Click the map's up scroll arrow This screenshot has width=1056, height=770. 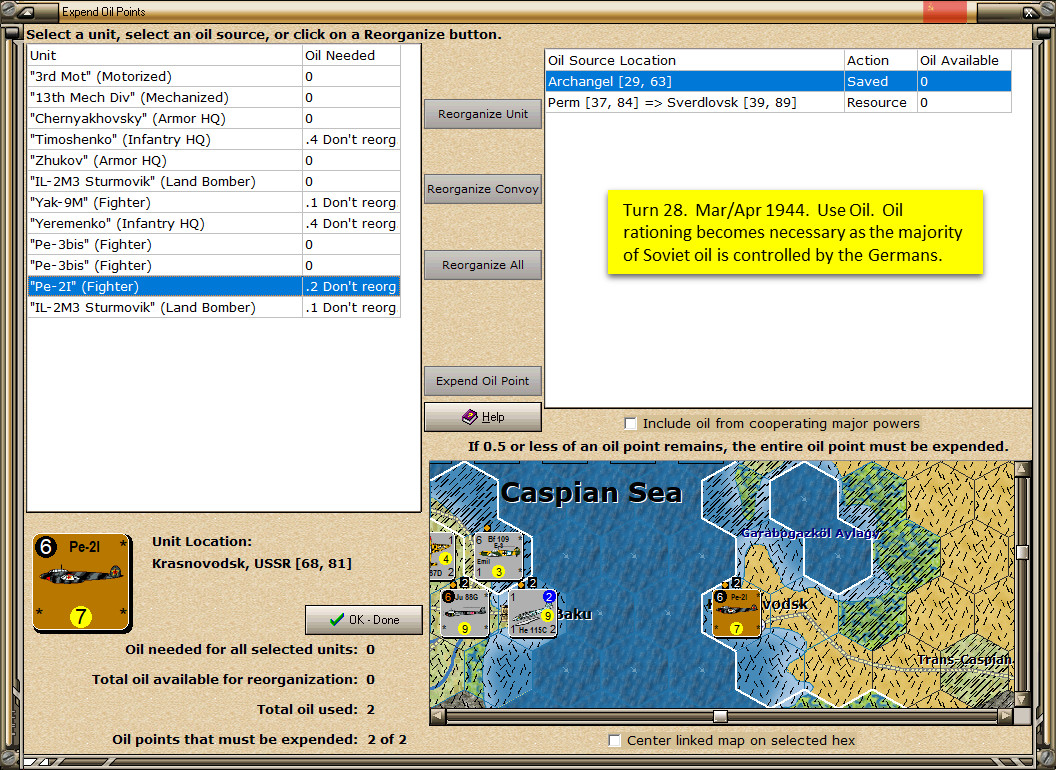click(1022, 469)
